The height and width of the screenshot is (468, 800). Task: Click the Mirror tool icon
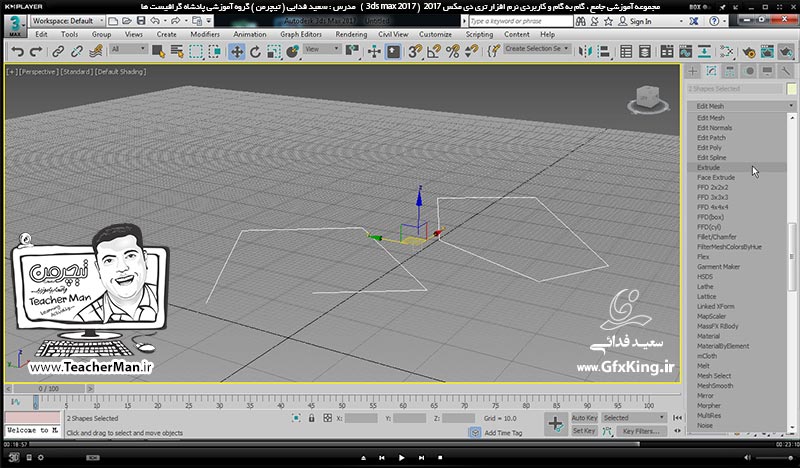(585, 51)
